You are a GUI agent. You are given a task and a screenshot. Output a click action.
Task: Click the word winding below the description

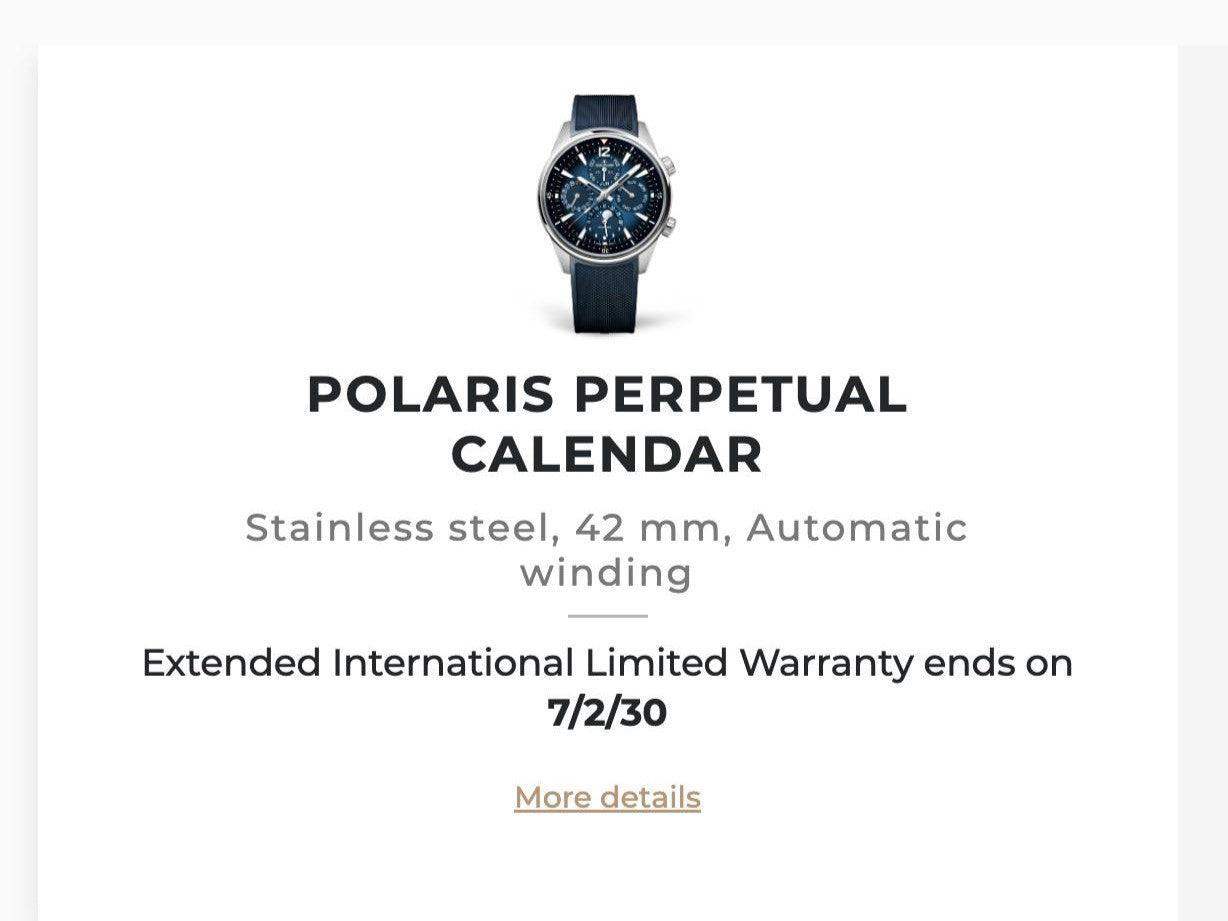pos(606,573)
